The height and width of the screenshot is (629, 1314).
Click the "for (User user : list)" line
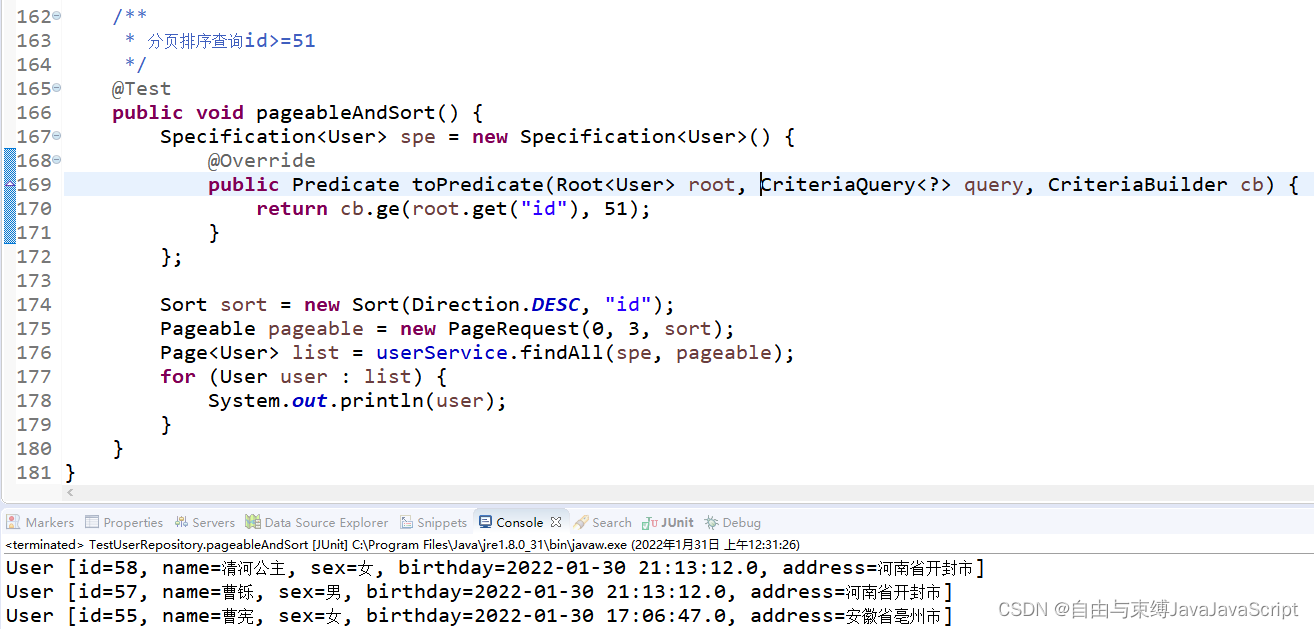[303, 377]
